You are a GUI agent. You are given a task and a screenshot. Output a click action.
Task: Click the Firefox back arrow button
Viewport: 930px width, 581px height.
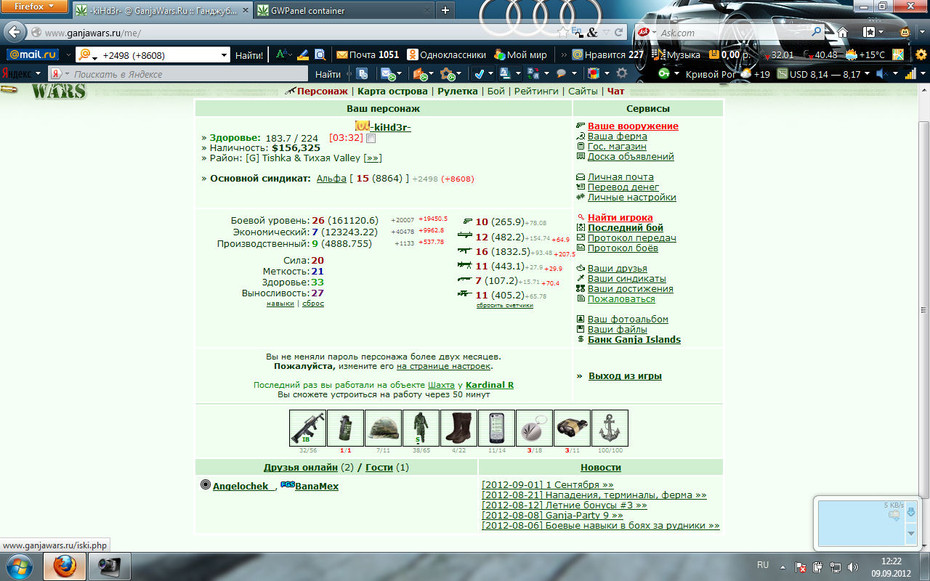[15, 32]
